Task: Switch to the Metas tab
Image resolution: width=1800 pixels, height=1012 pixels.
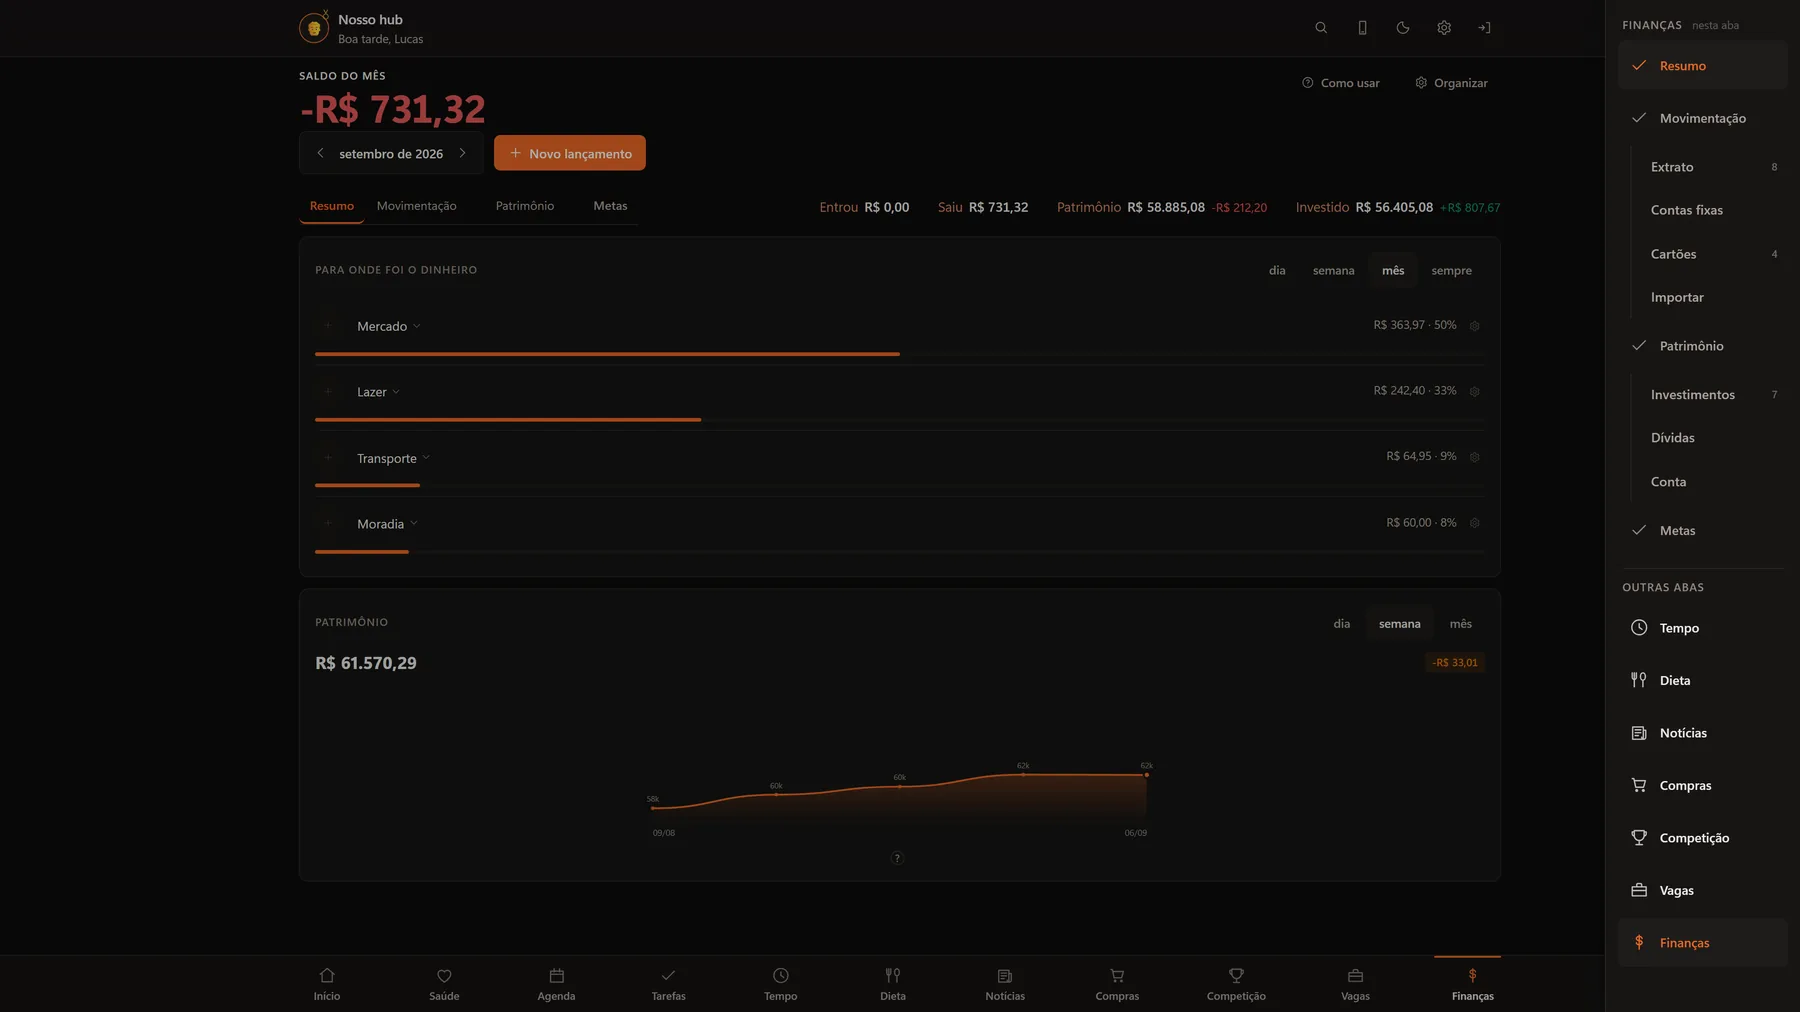Action: pos(610,206)
